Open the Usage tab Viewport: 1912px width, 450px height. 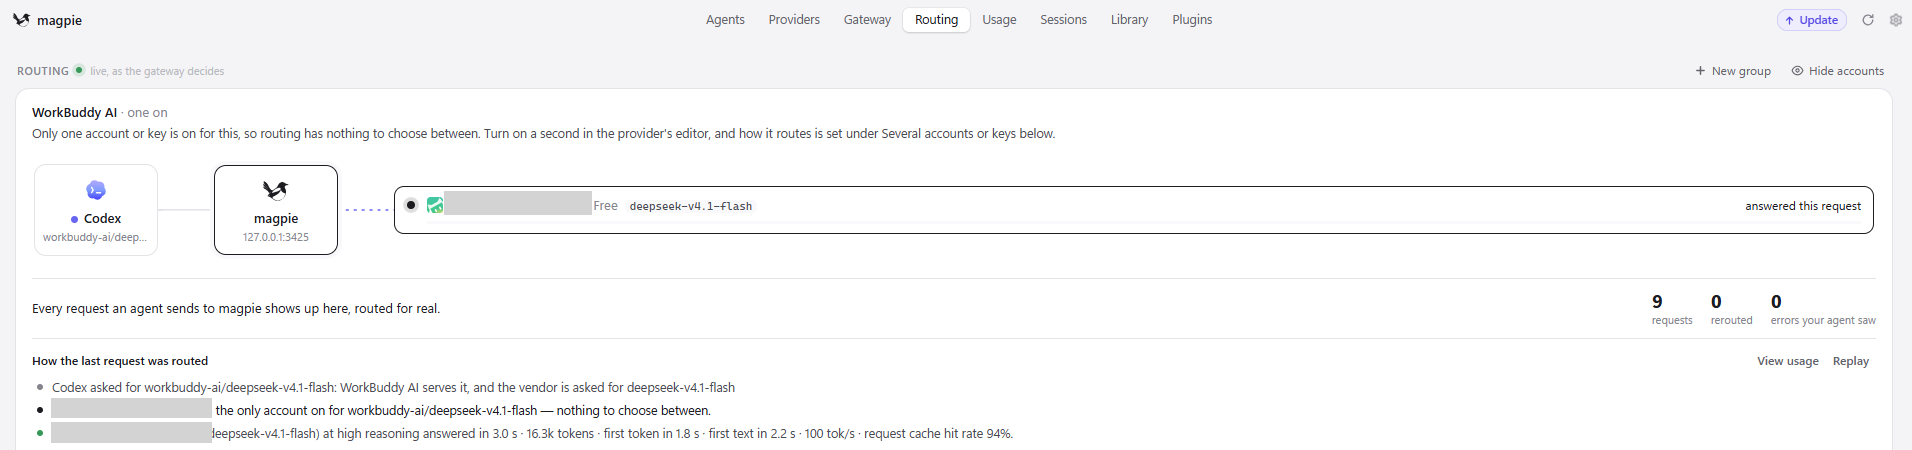(x=999, y=20)
